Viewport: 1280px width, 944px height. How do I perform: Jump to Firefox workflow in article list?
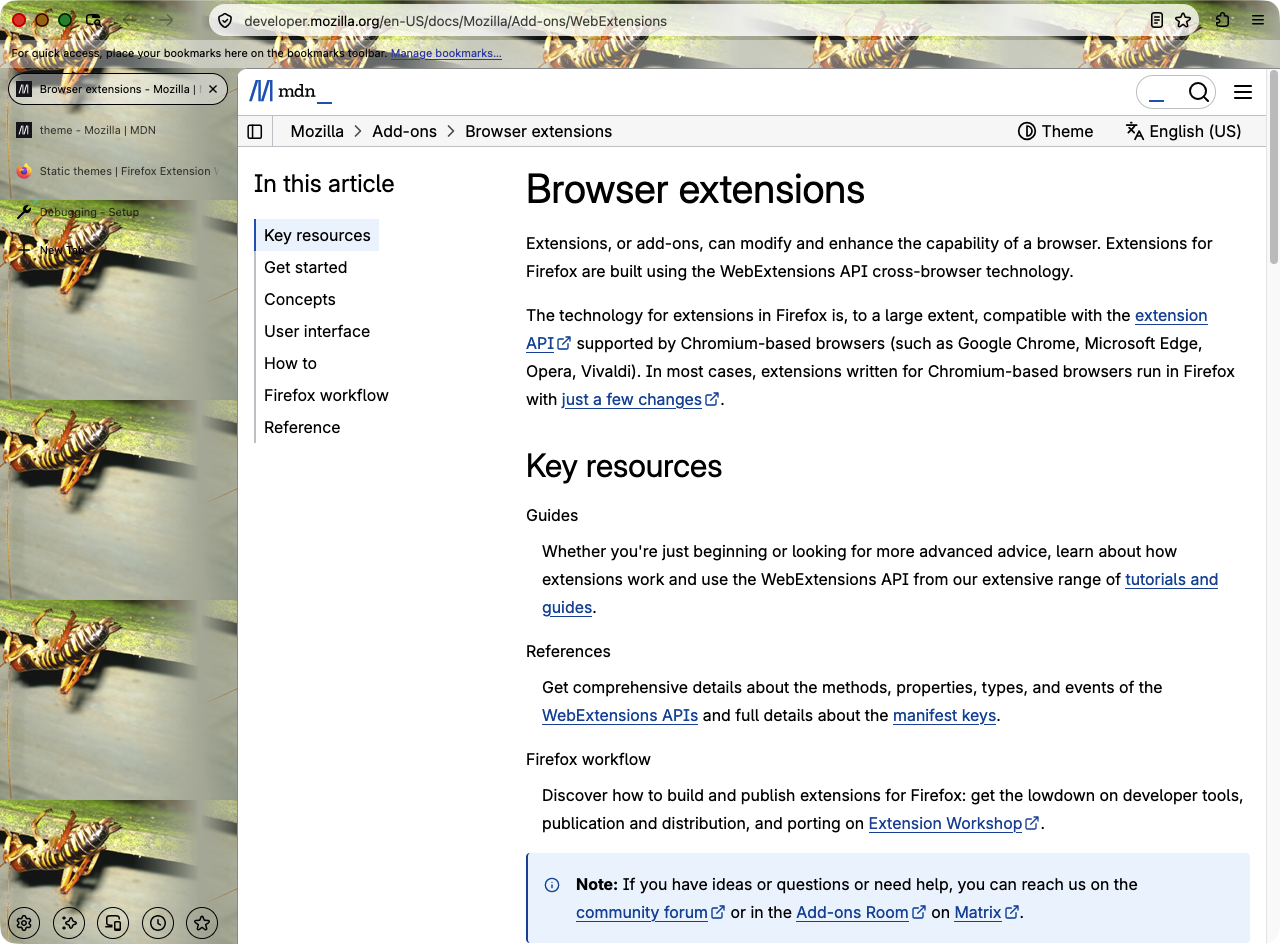[326, 395]
